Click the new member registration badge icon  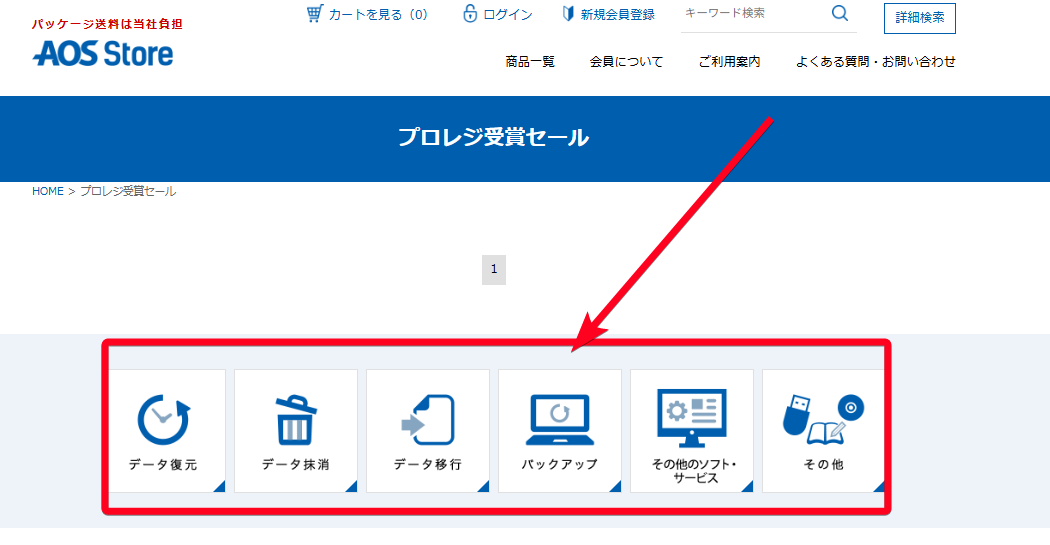tap(568, 13)
